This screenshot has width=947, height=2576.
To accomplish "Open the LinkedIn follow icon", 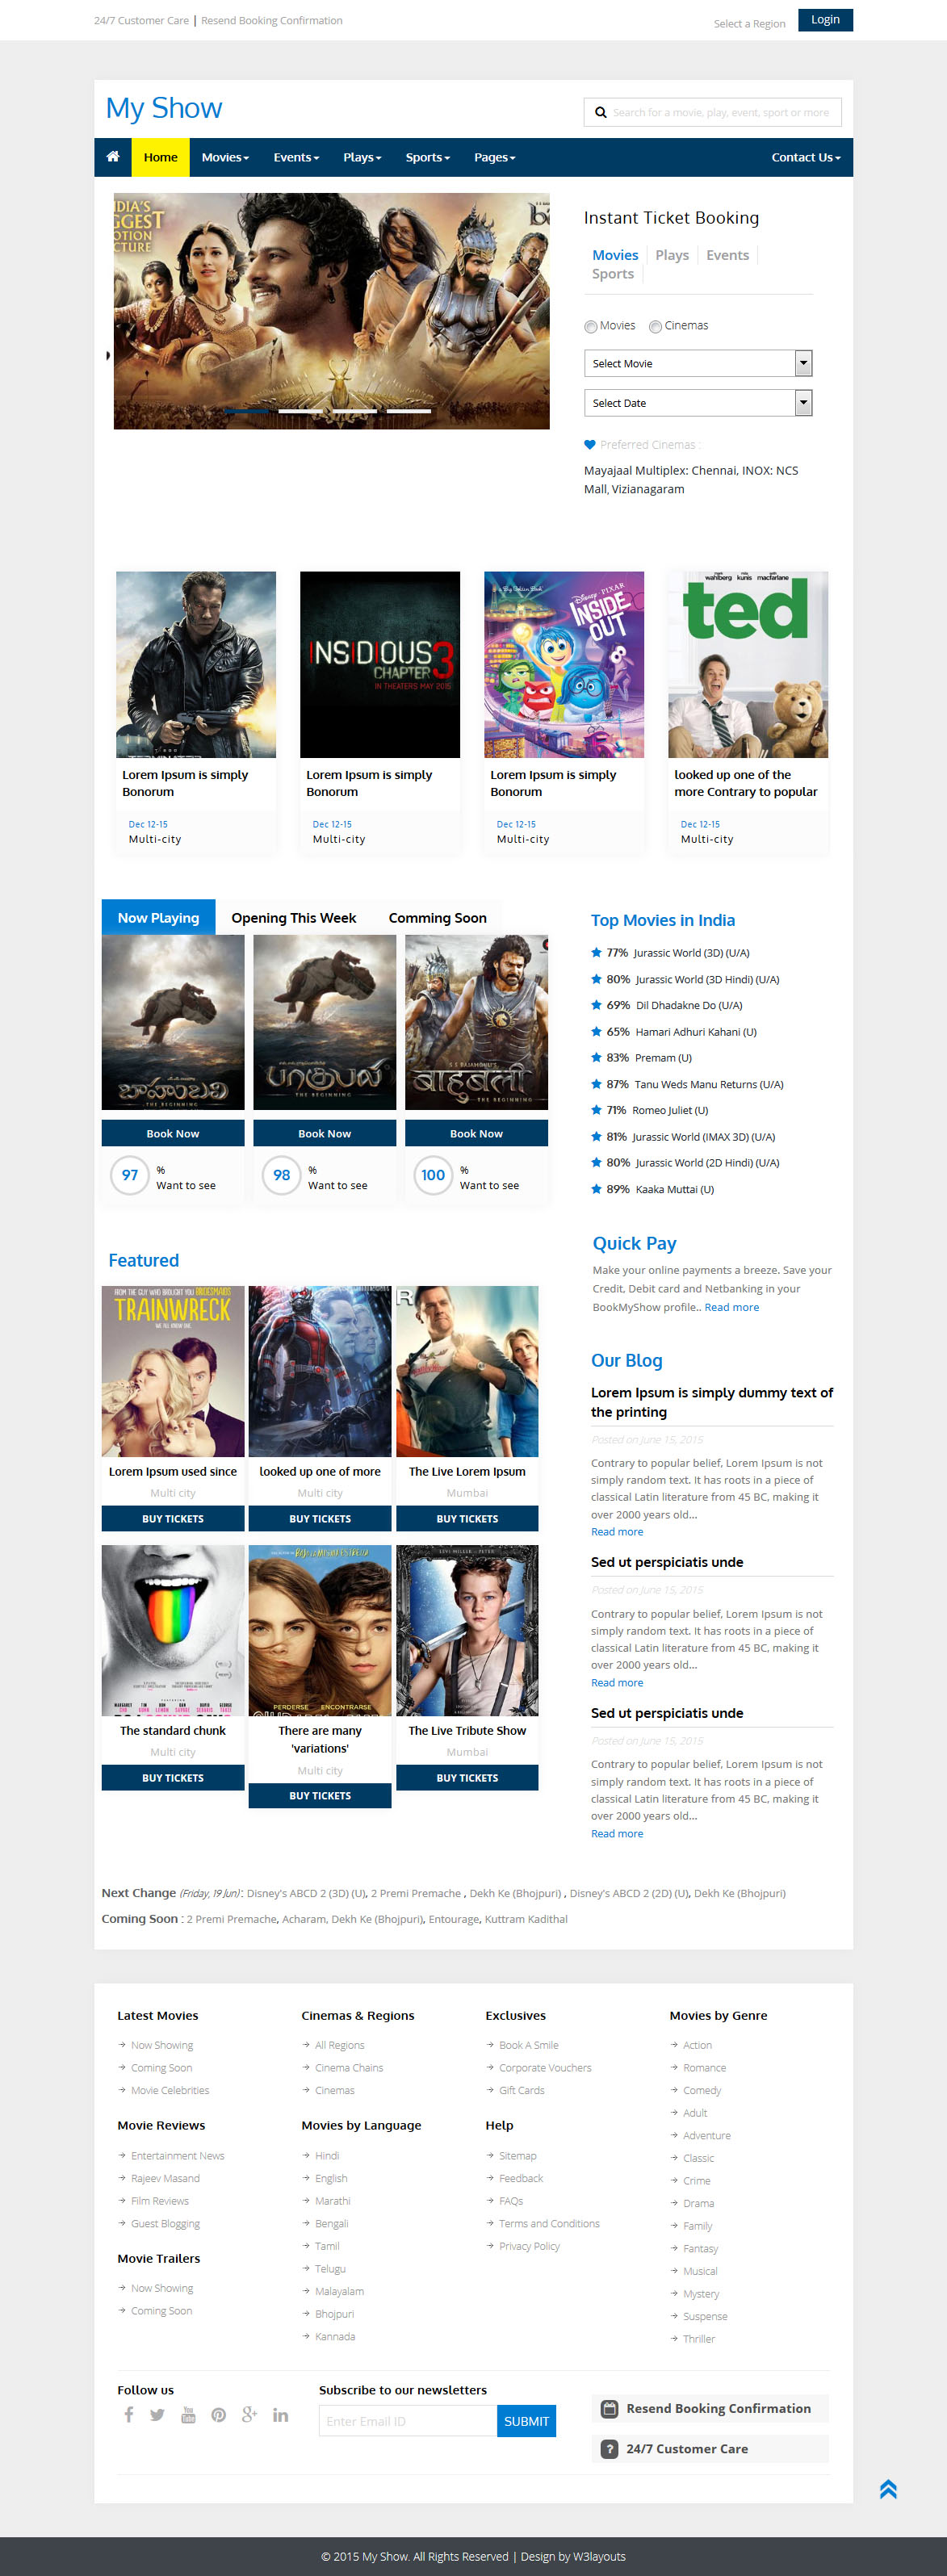I will click(281, 2415).
